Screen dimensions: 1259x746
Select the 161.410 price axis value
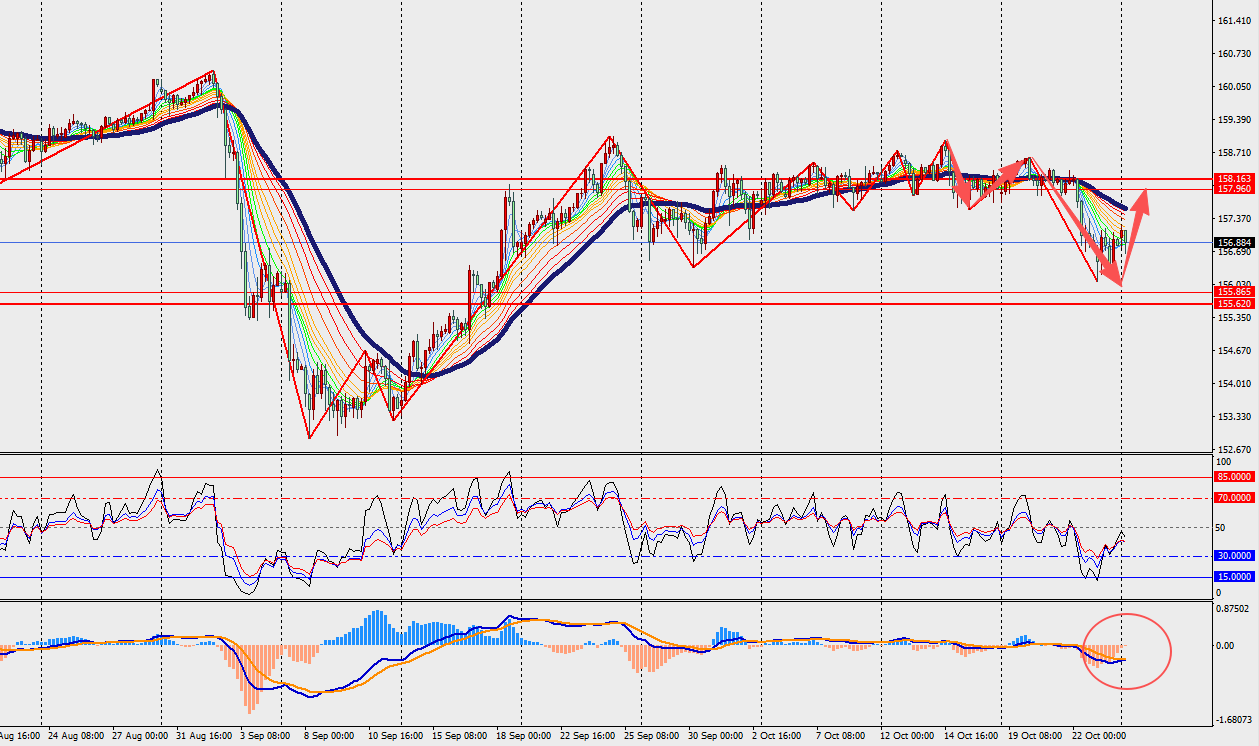pos(1232,21)
